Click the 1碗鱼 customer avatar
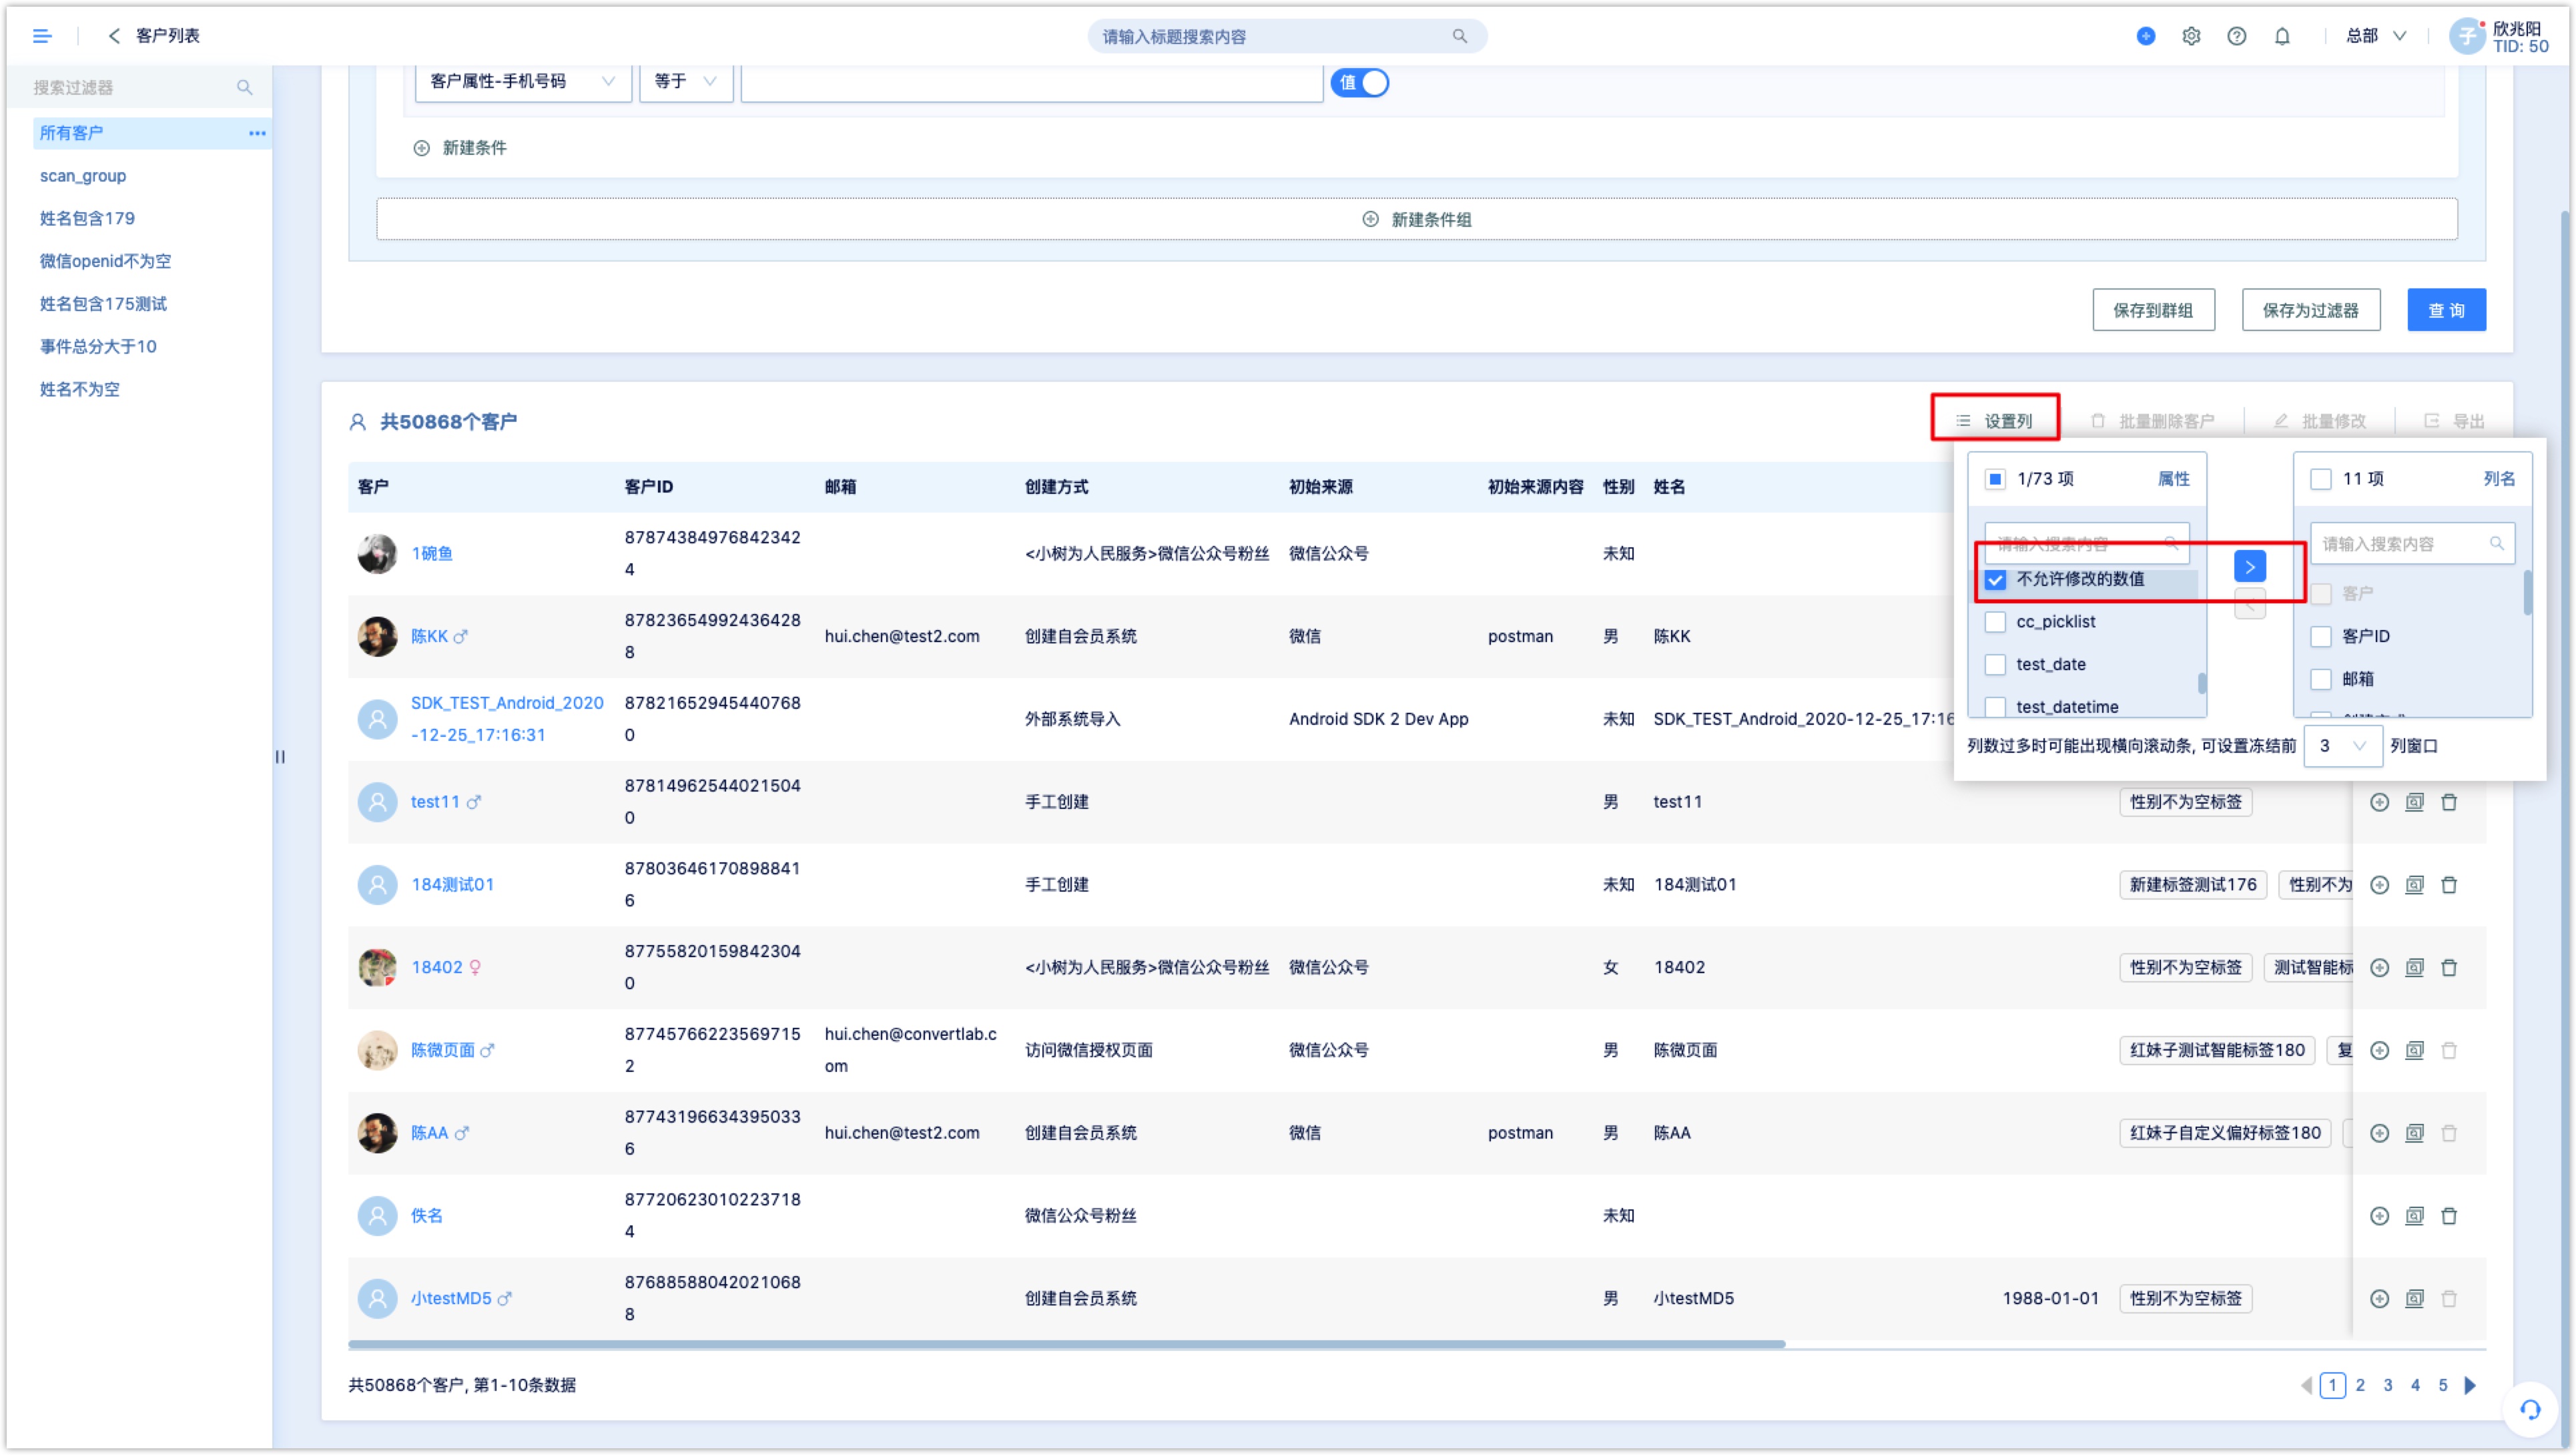This screenshot has height=1455, width=2576. (x=377, y=554)
